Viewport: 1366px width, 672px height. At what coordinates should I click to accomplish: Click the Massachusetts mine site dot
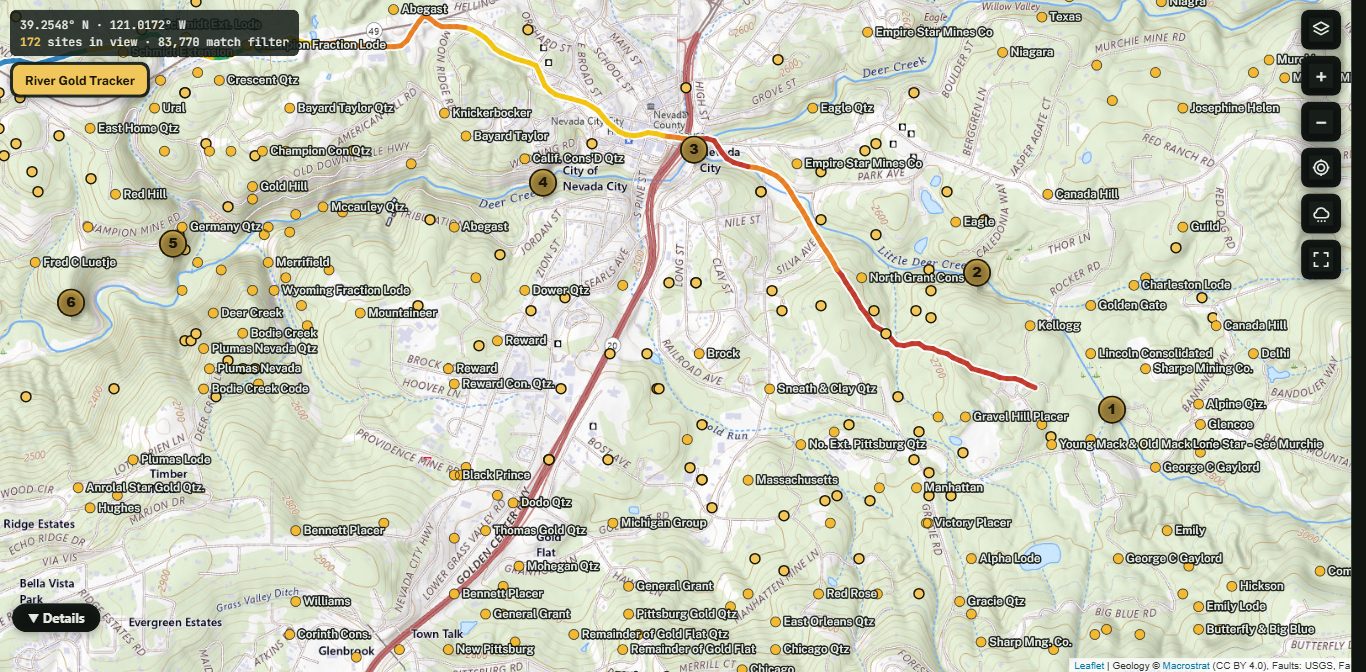tap(748, 481)
